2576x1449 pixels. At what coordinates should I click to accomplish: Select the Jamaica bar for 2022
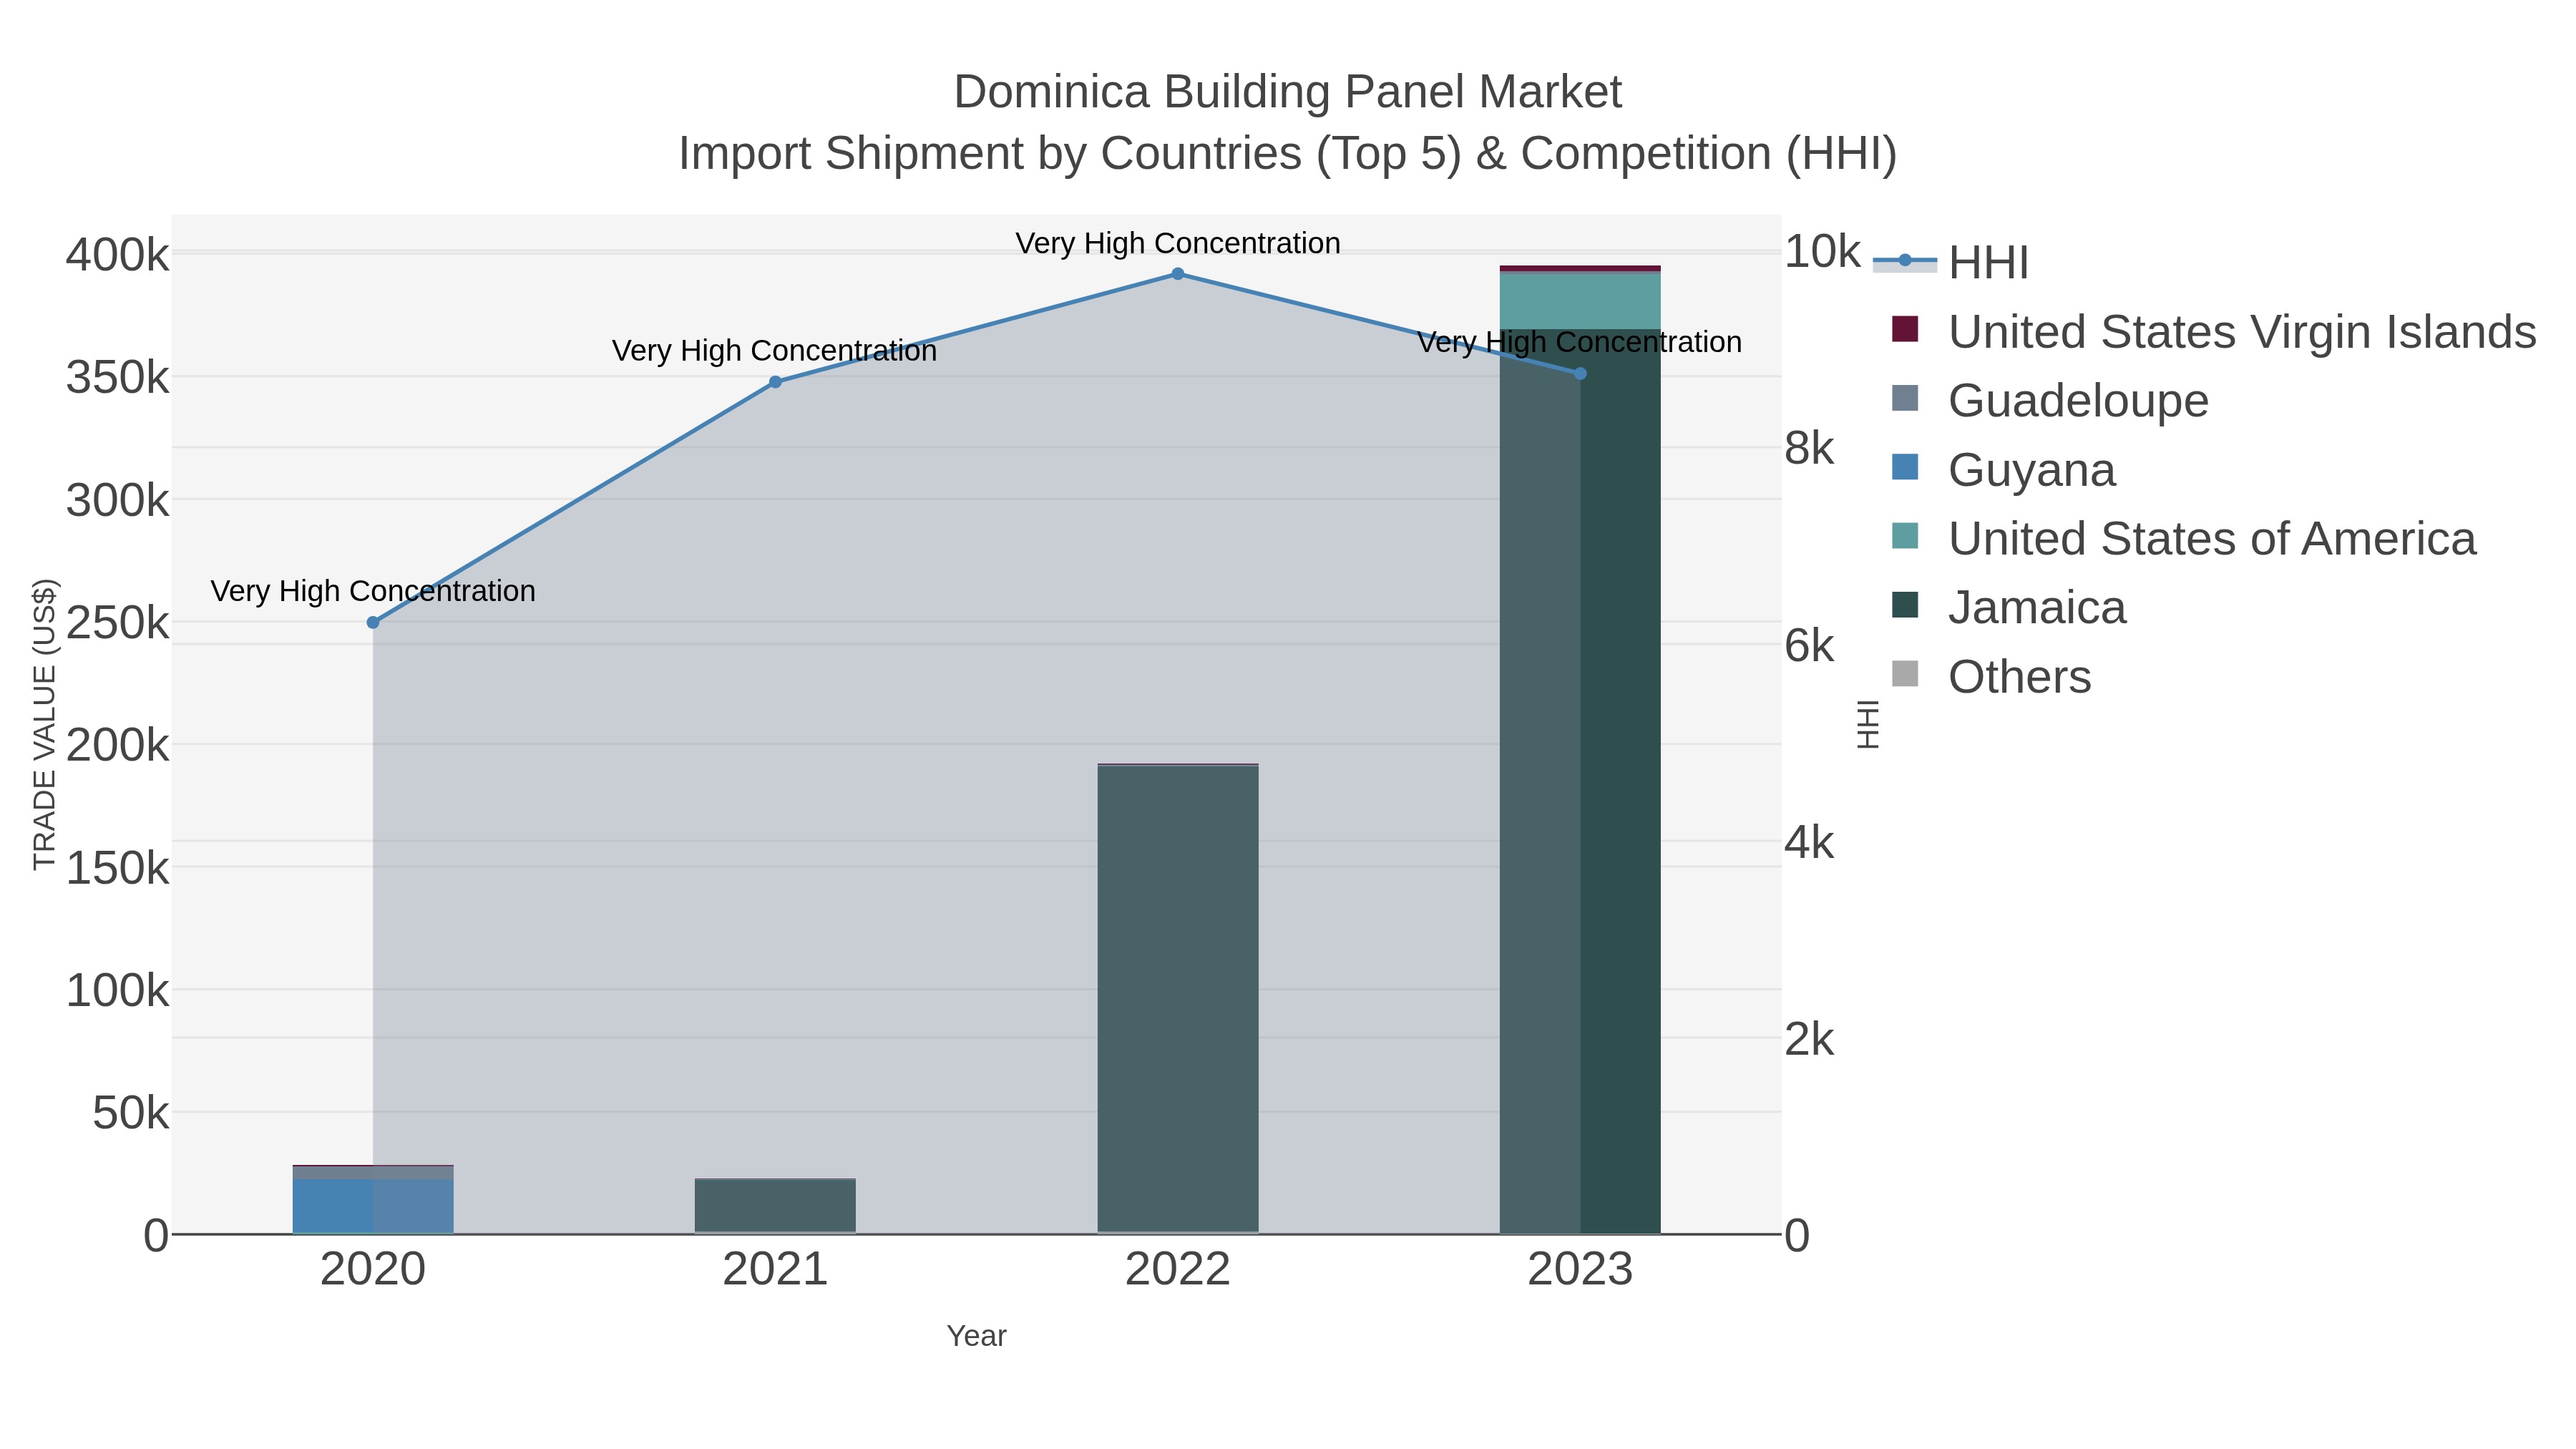pyautogui.click(x=1178, y=999)
